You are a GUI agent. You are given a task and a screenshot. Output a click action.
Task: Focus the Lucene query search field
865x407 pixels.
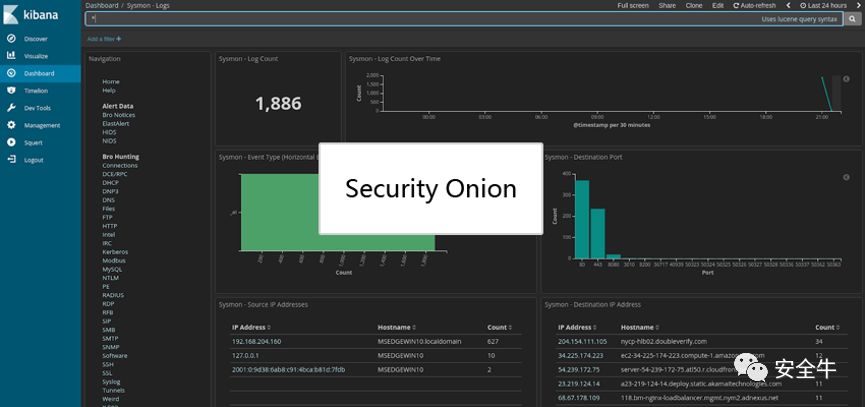463,19
